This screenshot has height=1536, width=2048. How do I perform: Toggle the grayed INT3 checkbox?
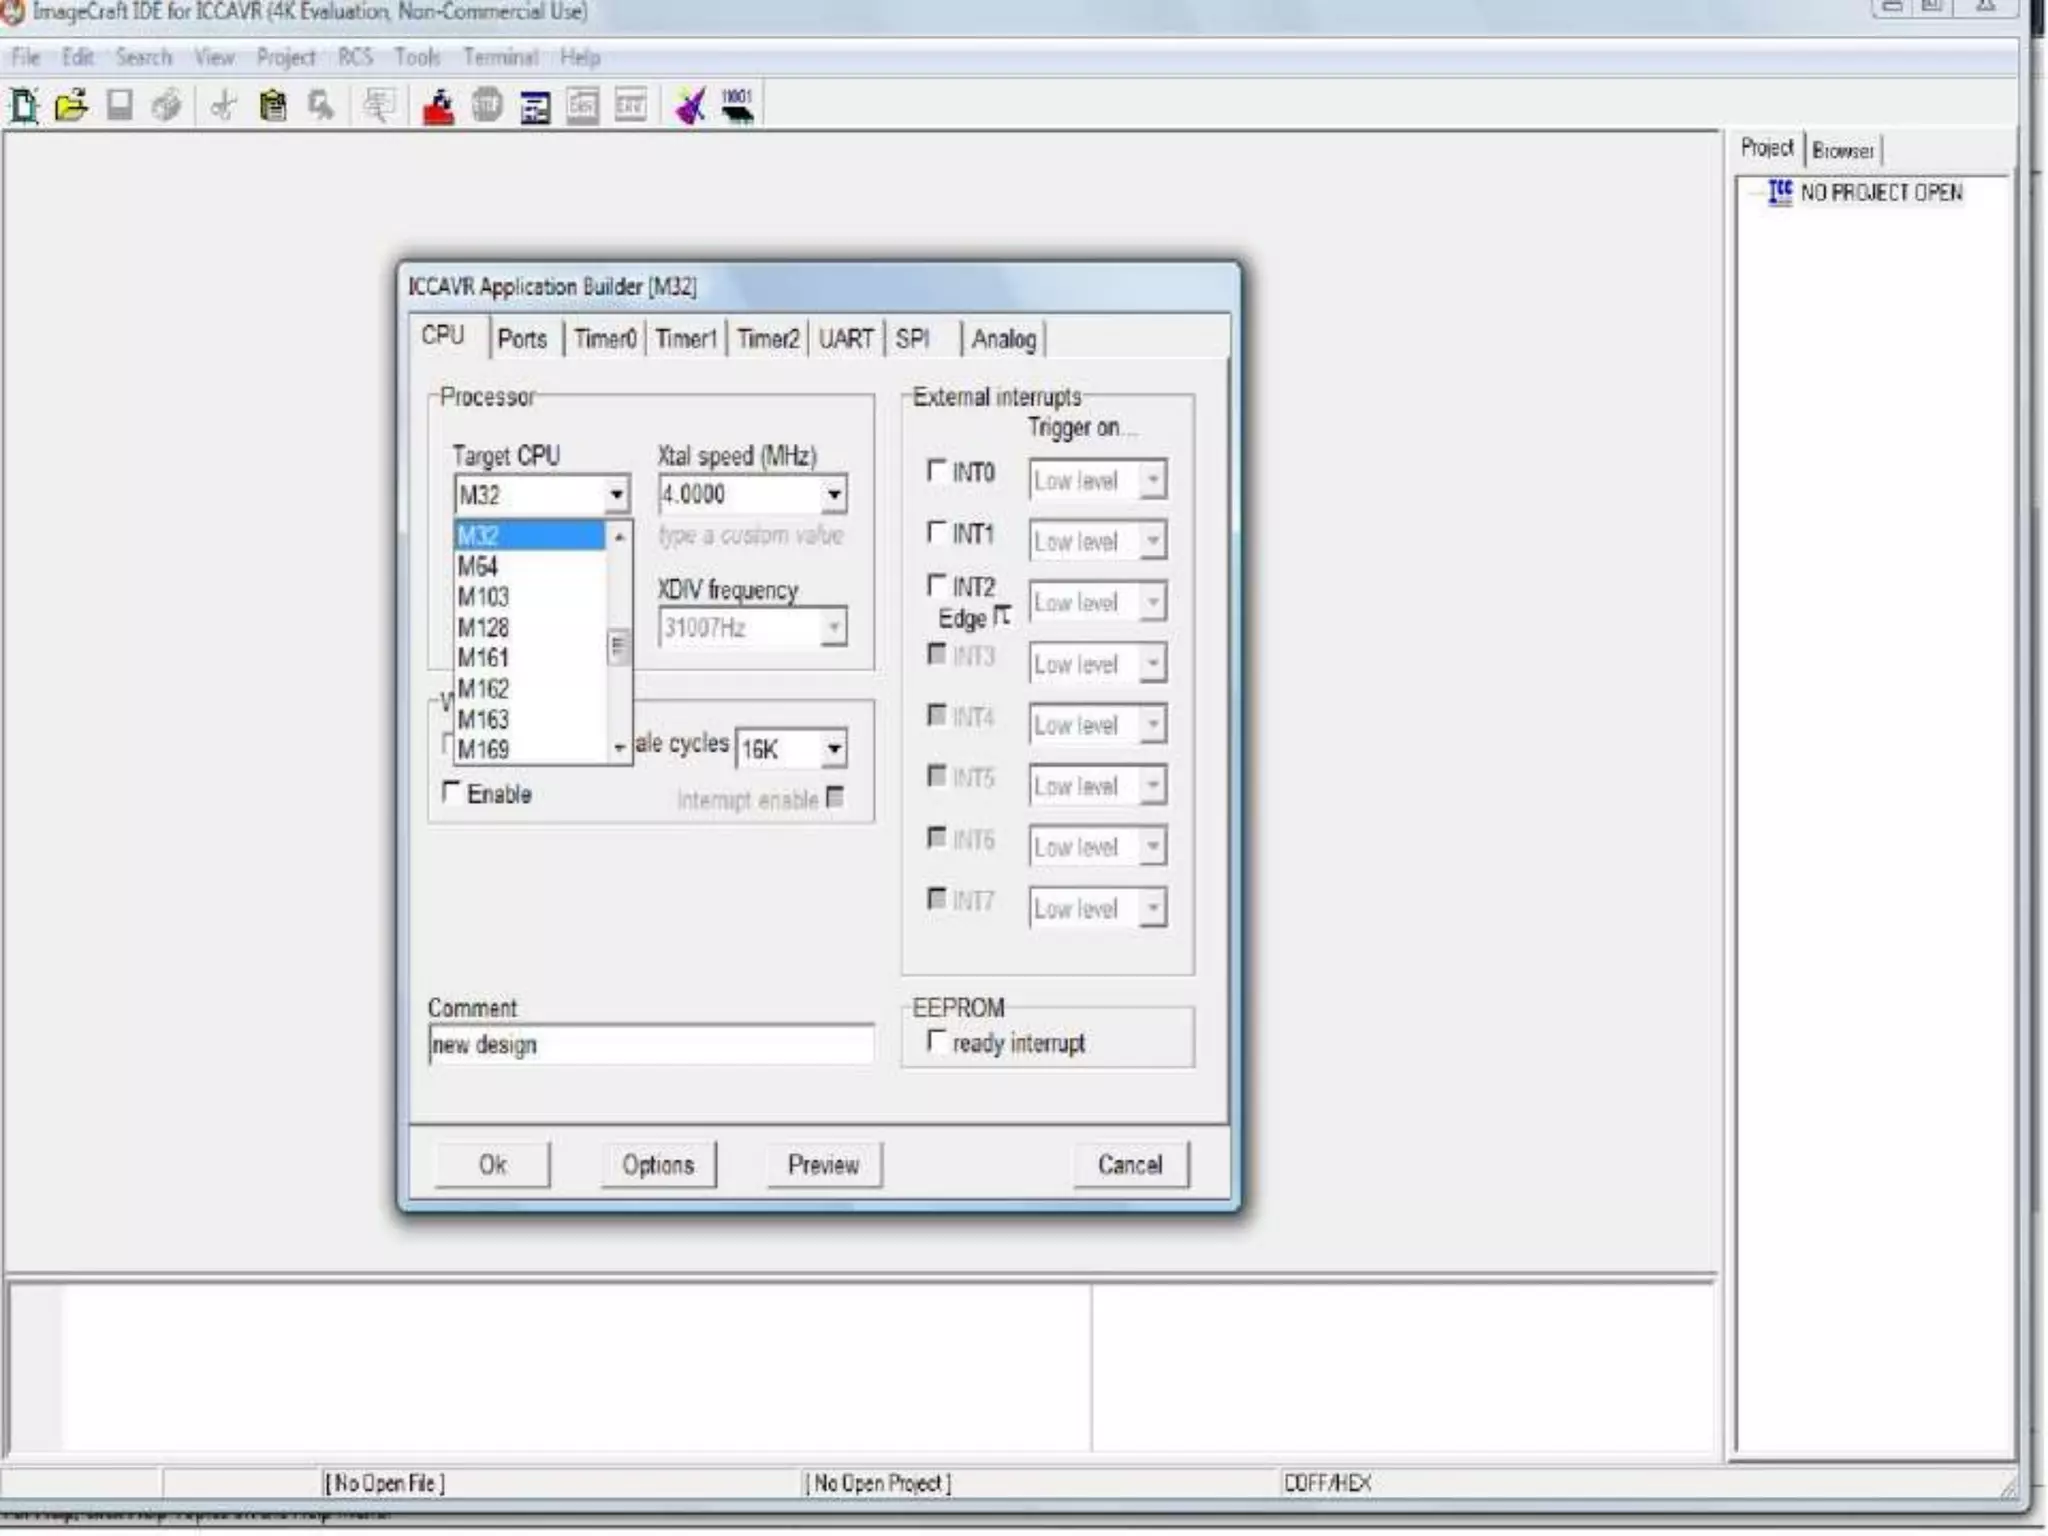click(x=937, y=654)
